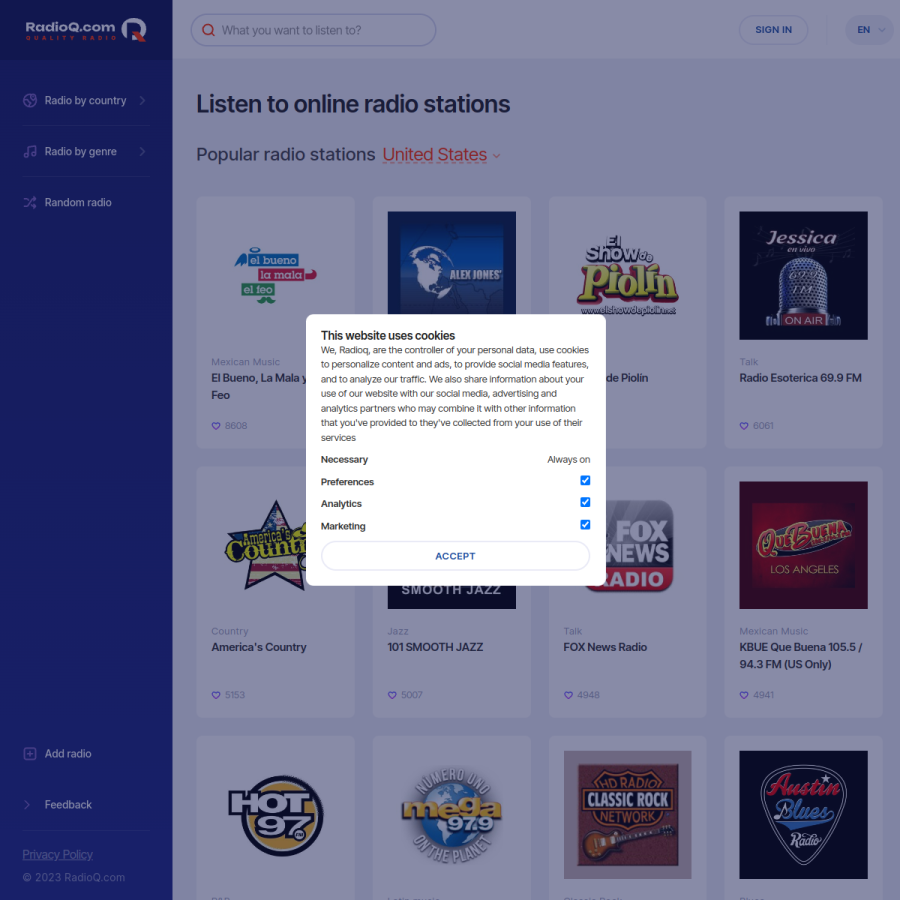Click the Alex Jones station thumbnail

[452, 263]
